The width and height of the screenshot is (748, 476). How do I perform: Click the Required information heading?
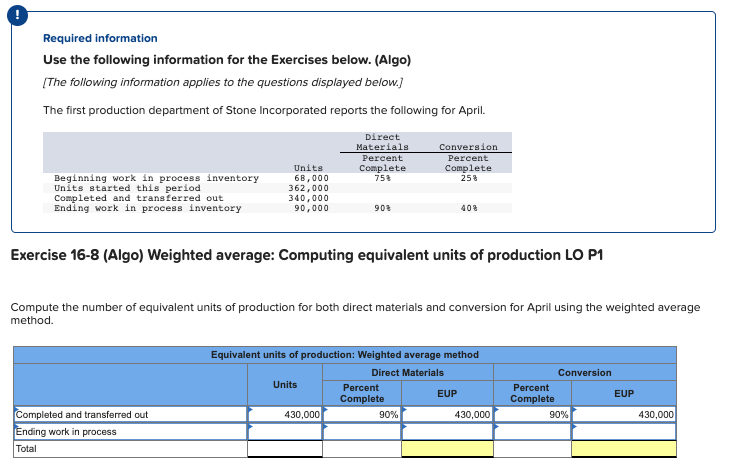(100, 38)
